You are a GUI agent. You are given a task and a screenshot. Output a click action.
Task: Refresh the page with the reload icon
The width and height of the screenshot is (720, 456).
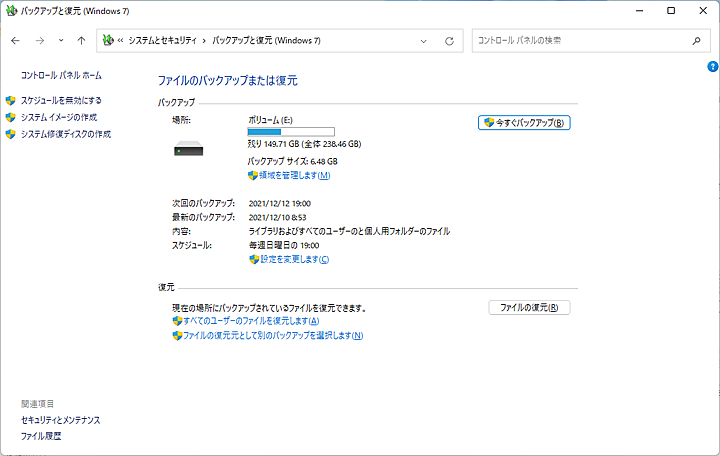pyautogui.click(x=450, y=41)
